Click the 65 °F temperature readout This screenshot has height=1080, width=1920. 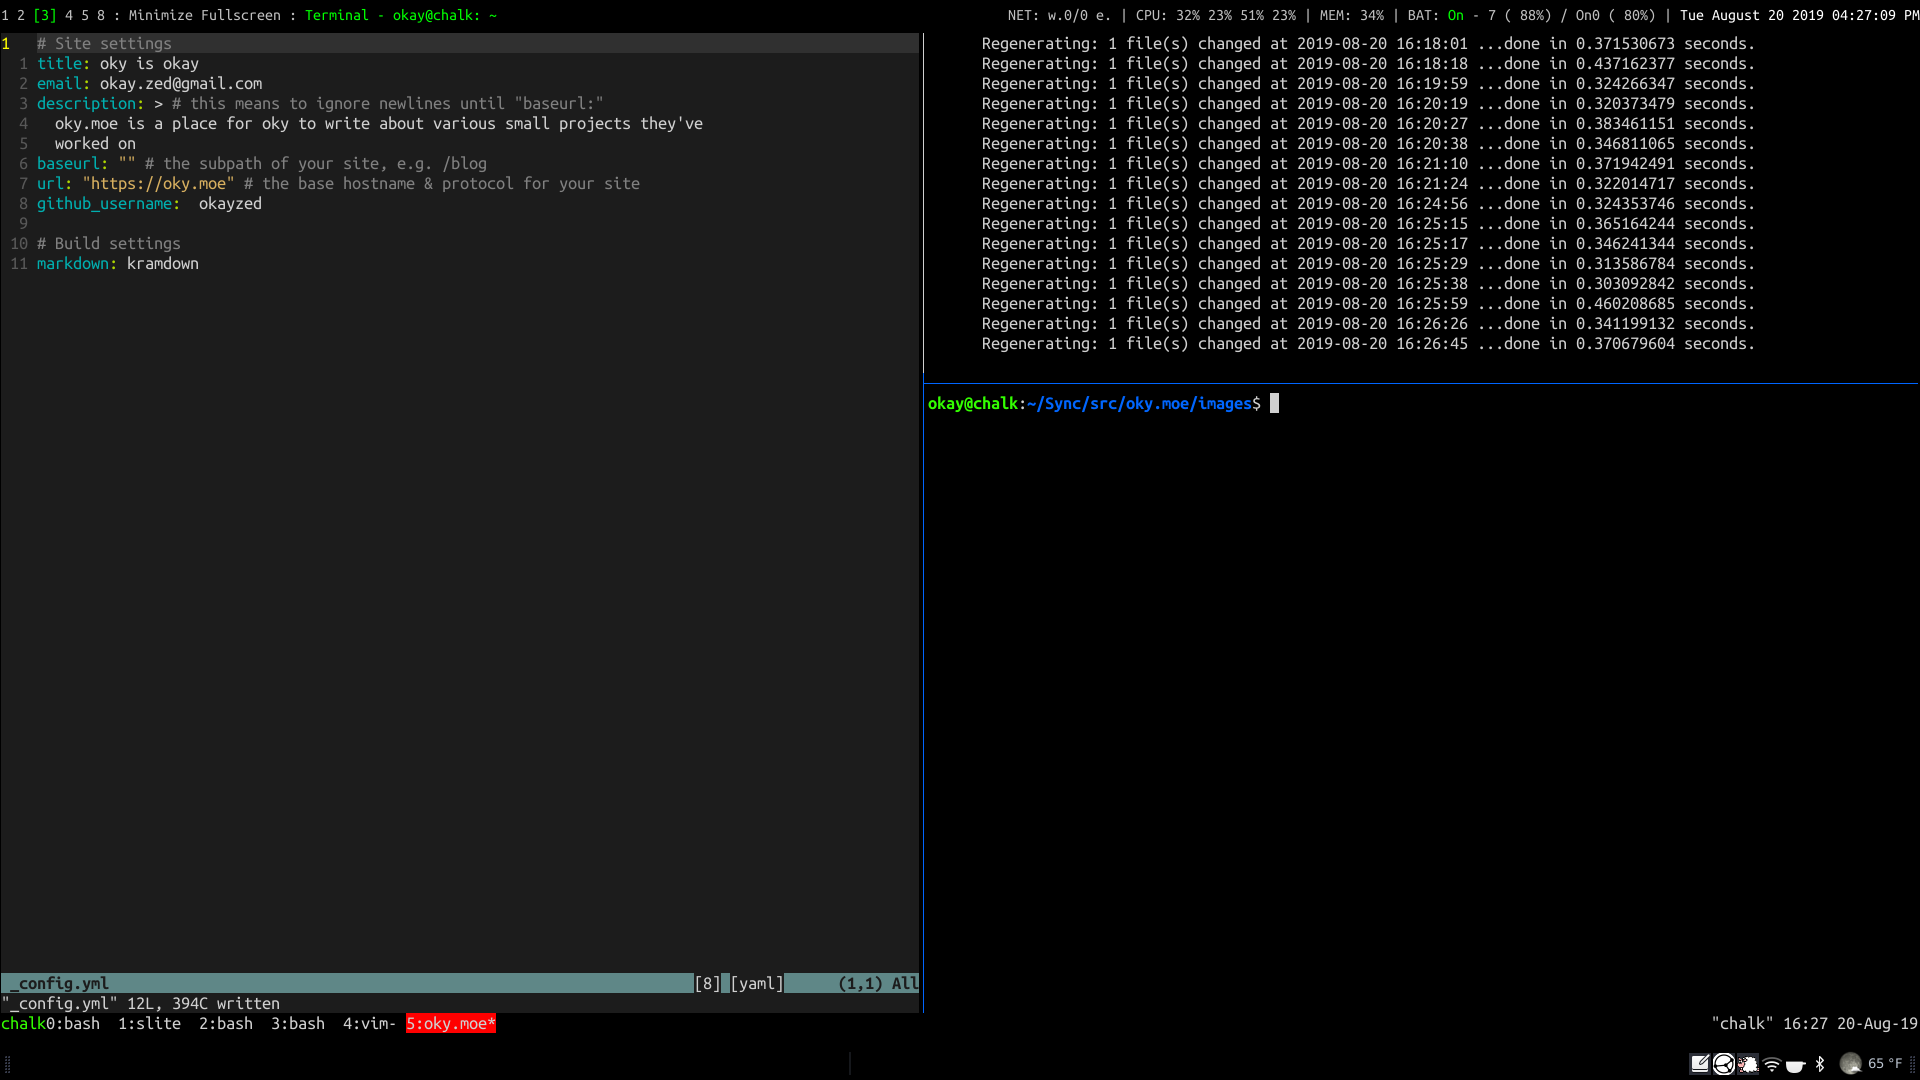(x=1885, y=1064)
